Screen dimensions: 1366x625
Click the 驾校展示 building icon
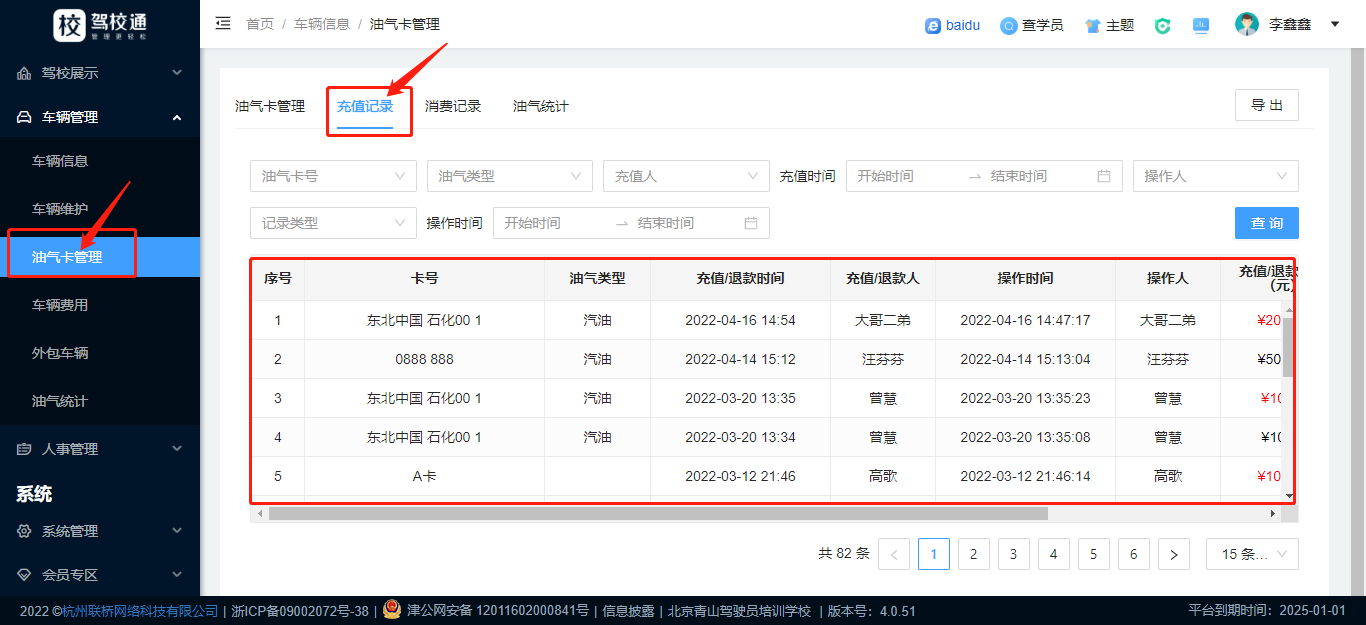click(24, 73)
